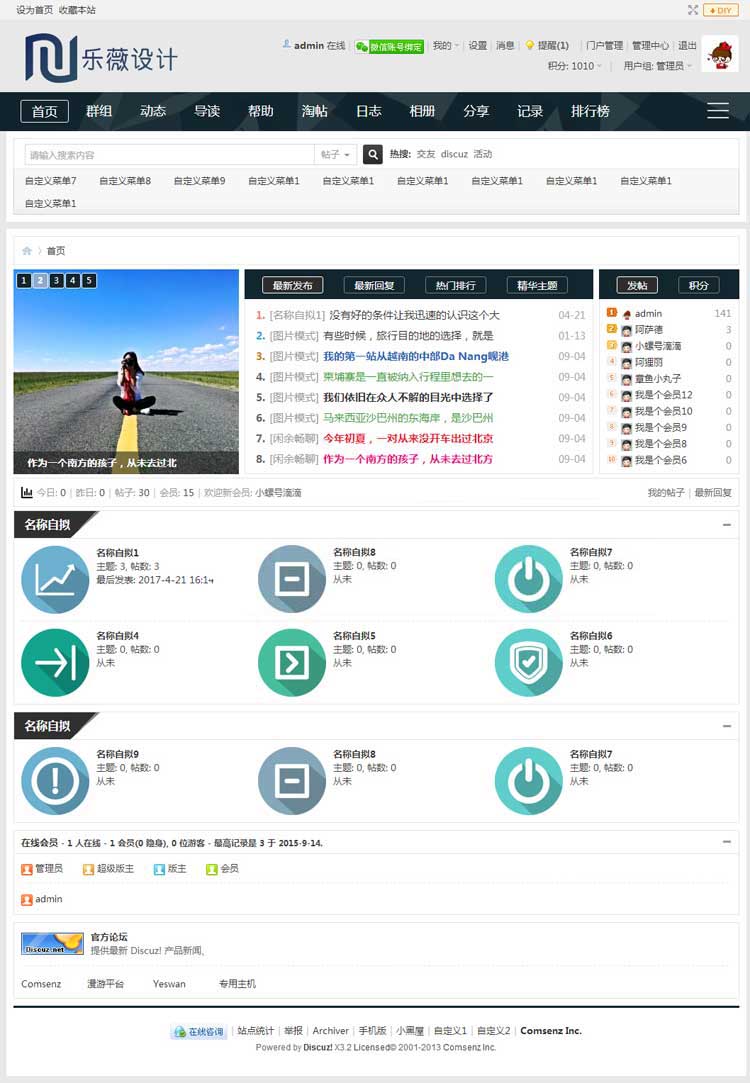Click the slideshow photo of girl on road
The height and width of the screenshot is (1083, 750).
coord(126,372)
